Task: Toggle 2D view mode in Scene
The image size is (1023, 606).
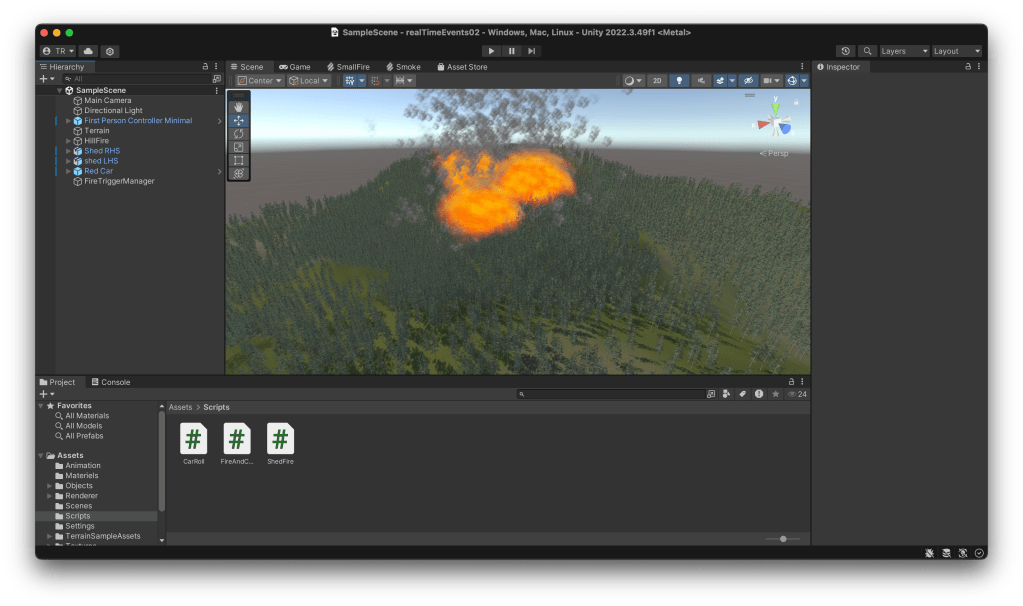Action: pos(656,81)
